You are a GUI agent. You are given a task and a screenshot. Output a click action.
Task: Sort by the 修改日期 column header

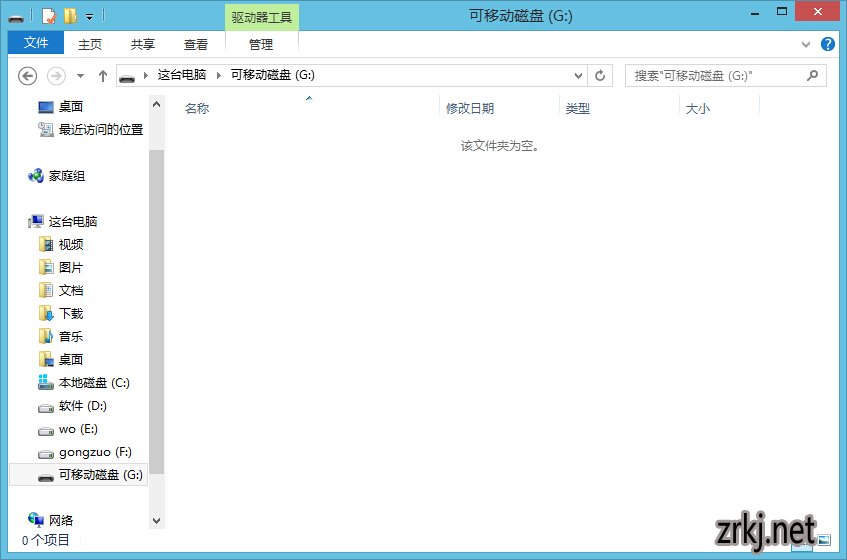470,109
